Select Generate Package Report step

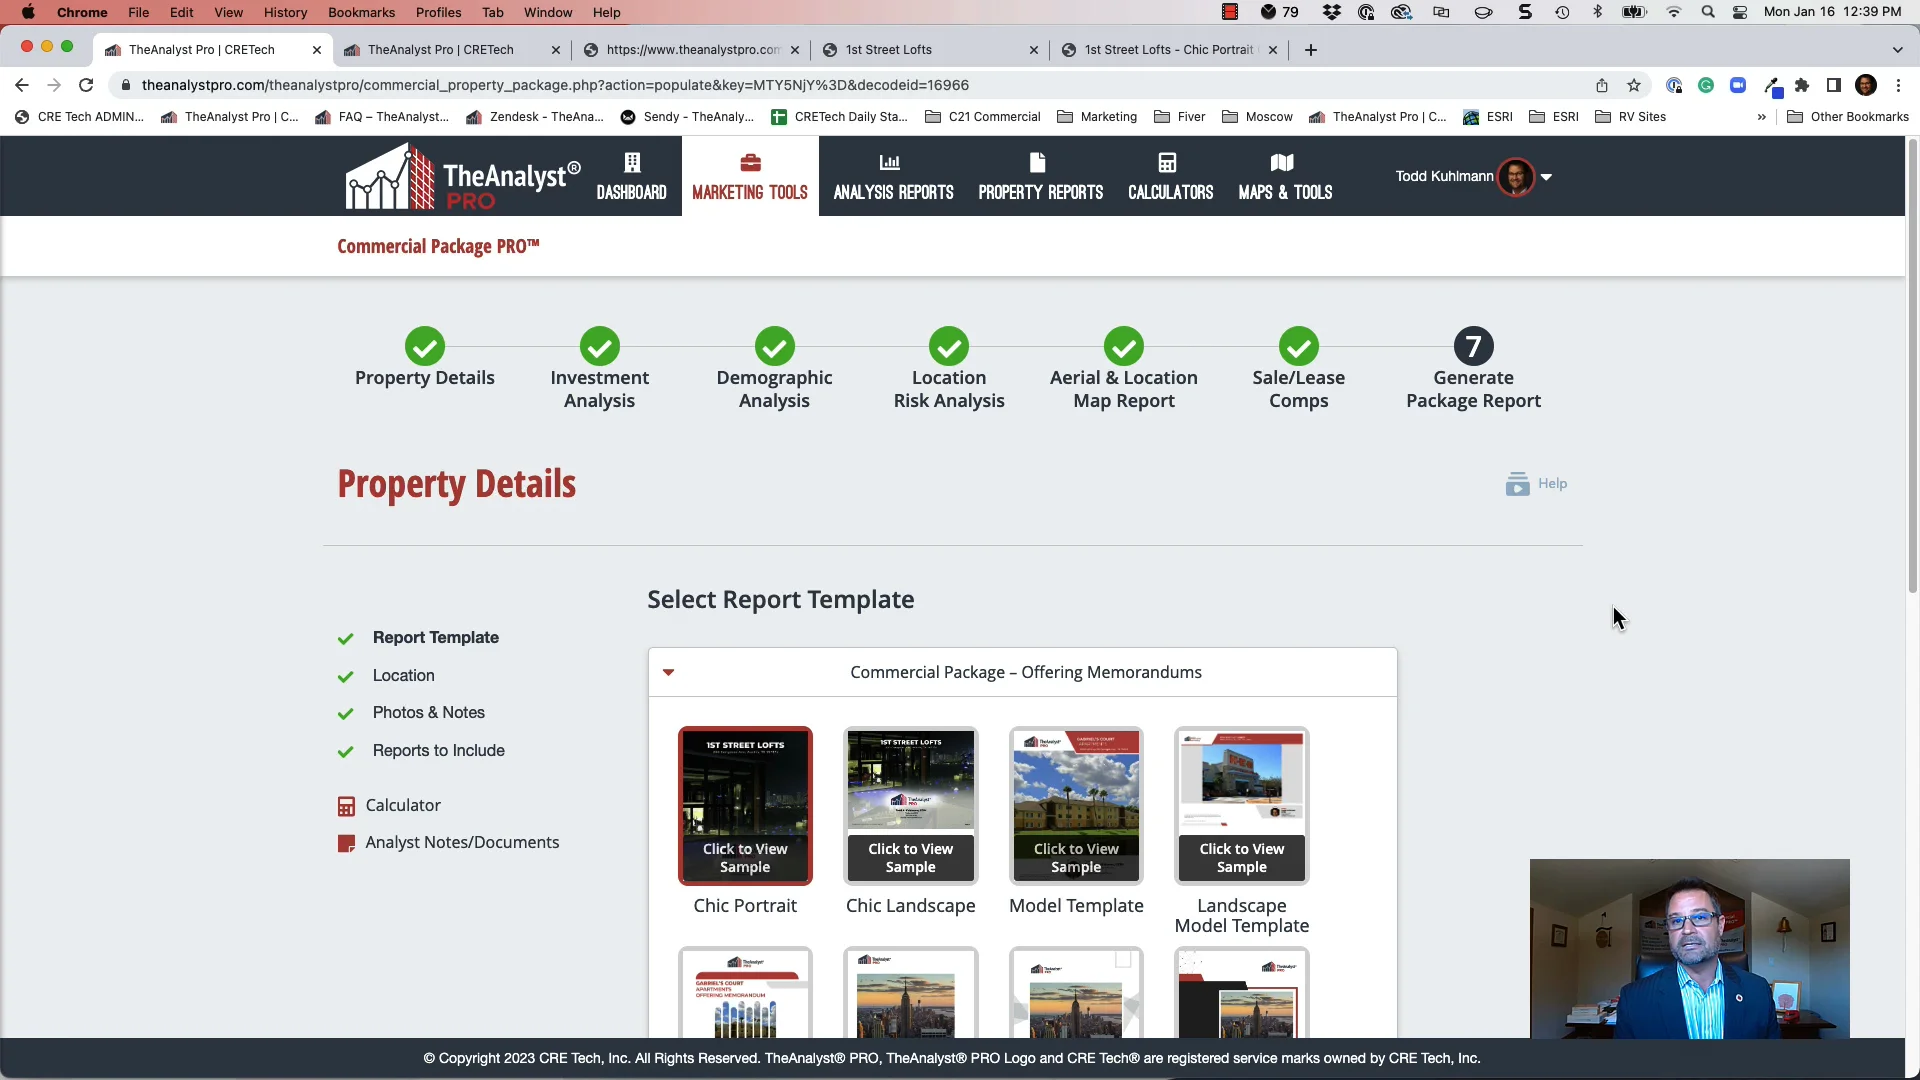[1474, 346]
